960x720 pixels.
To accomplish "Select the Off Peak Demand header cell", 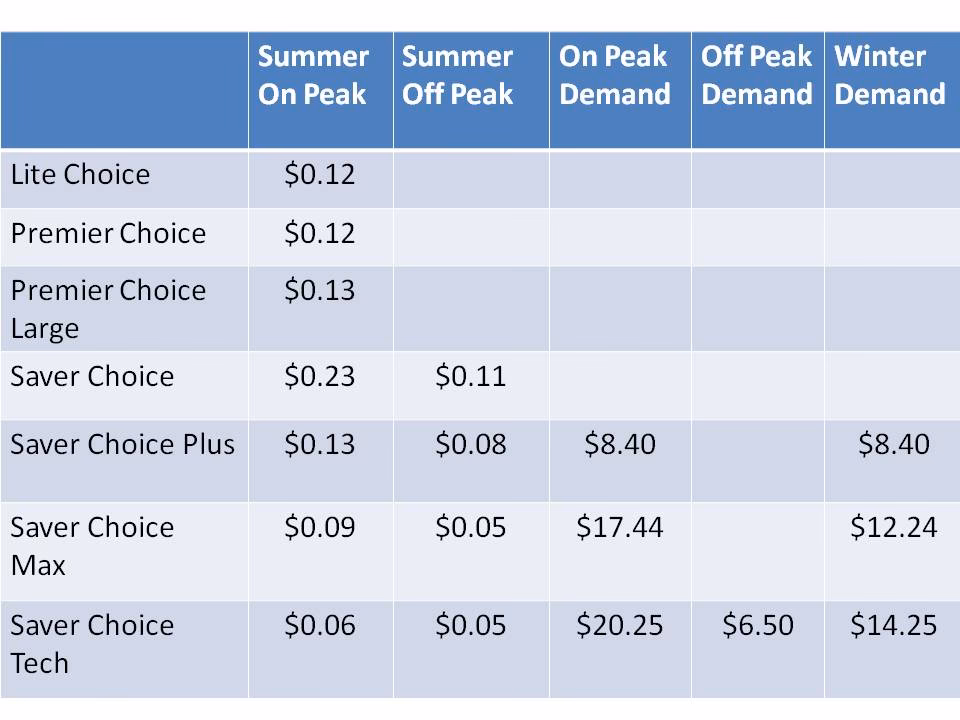I will (756, 75).
